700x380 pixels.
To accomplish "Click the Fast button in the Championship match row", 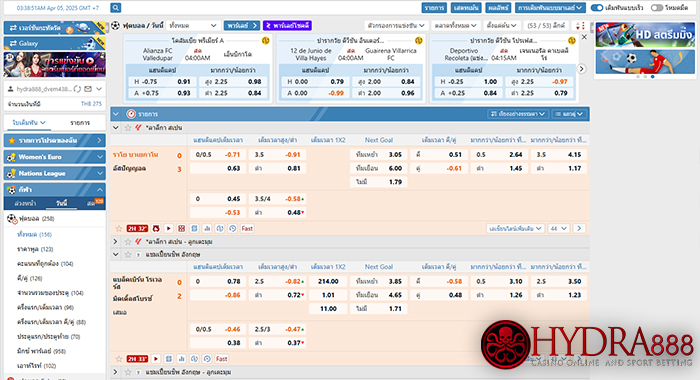I will point(221,359).
